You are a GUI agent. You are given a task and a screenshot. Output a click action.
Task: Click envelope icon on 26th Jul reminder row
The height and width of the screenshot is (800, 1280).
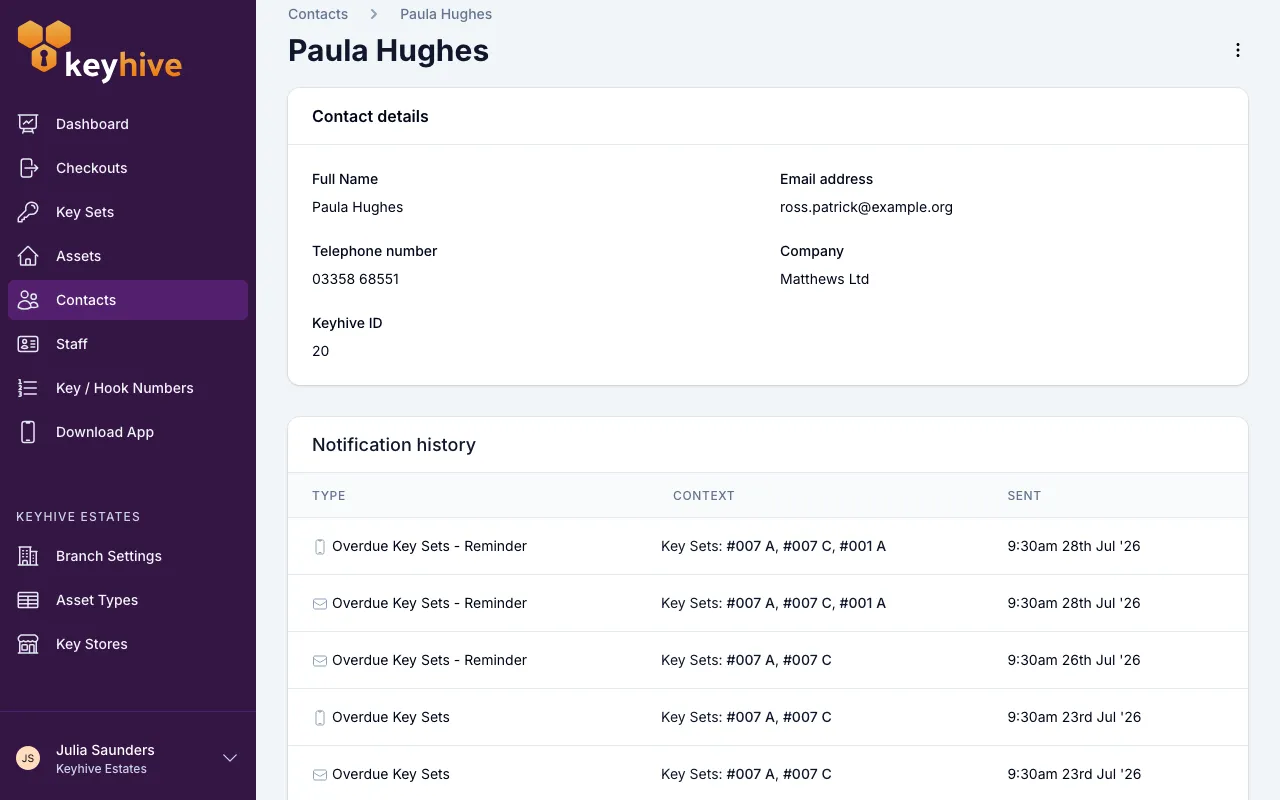(x=320, y=661)
